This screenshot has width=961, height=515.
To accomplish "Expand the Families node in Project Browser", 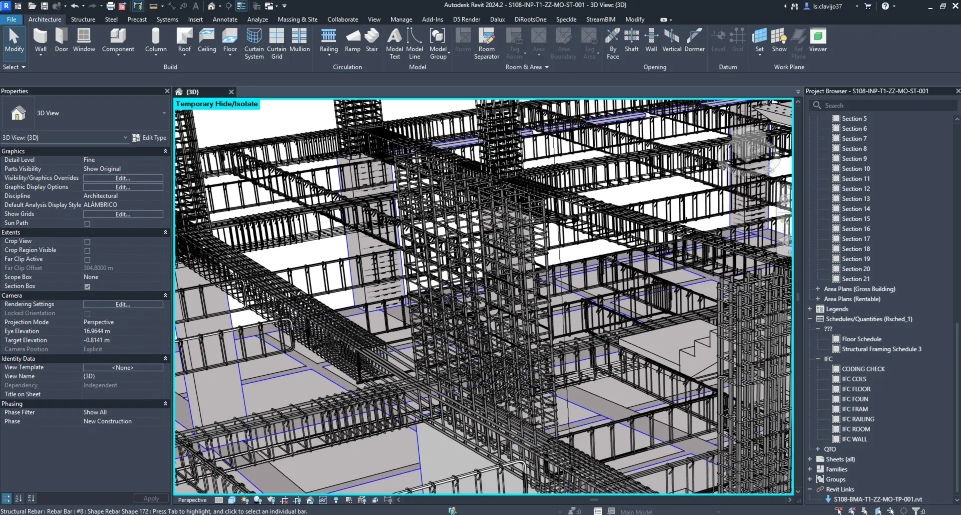I will click(x=810, y=469).
